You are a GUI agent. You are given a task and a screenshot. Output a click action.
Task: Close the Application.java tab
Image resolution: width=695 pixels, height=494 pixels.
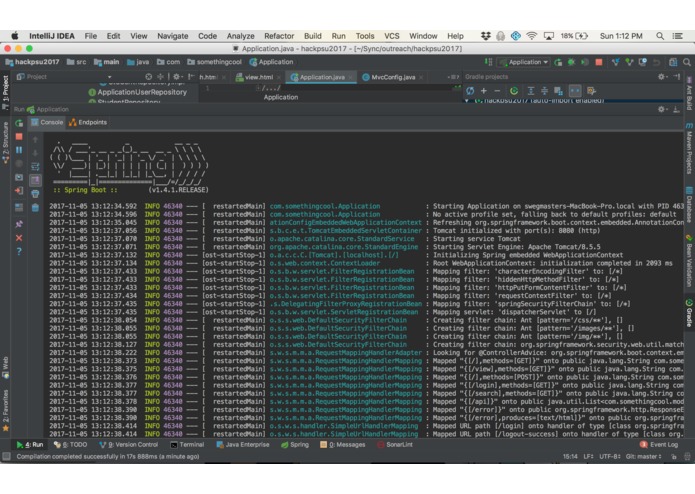pos(351,78)
